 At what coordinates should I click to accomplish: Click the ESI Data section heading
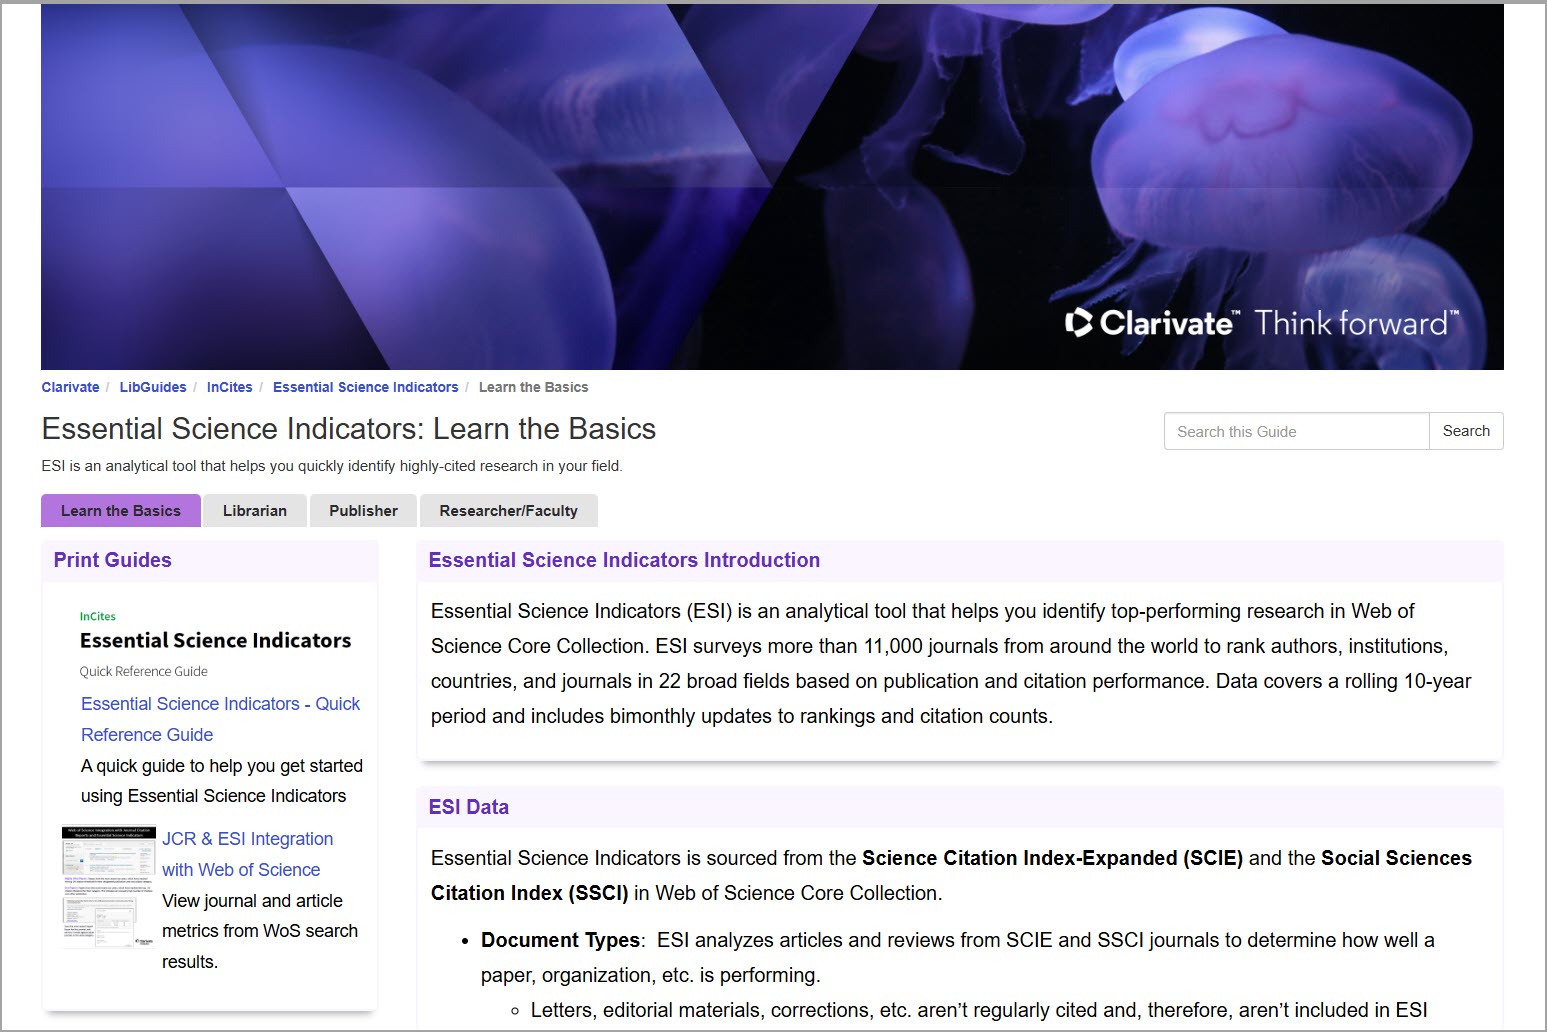click(468, 807)
